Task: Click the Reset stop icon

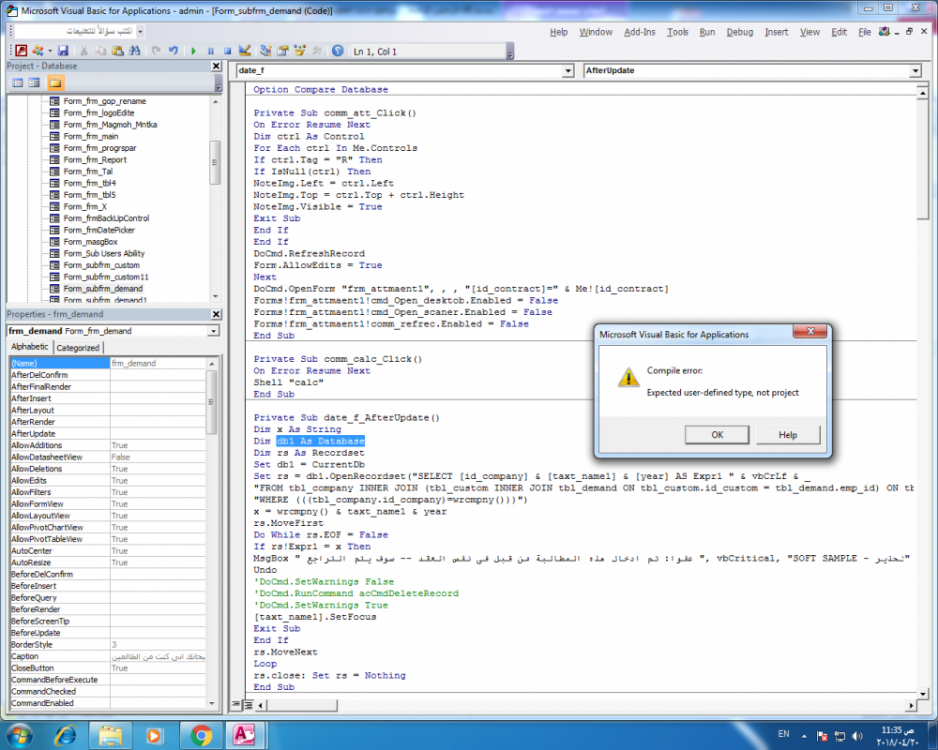Action: click(x=227, y=51)
